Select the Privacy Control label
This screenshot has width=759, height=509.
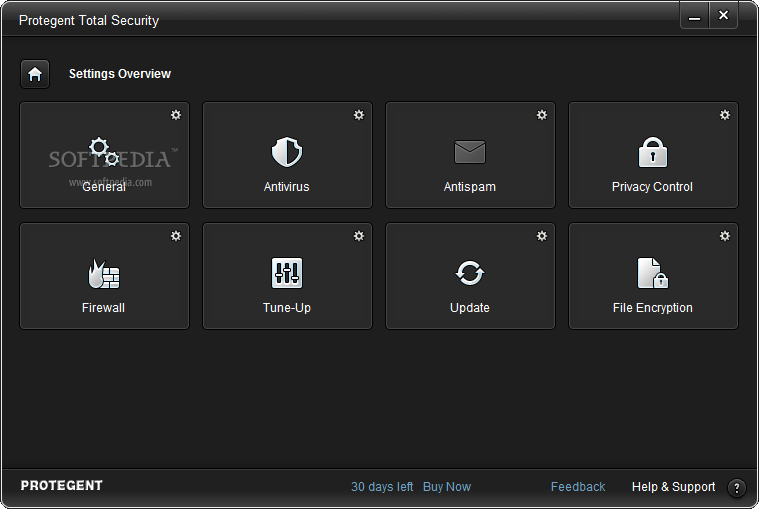pyautogui.click(x=652, y=187)
